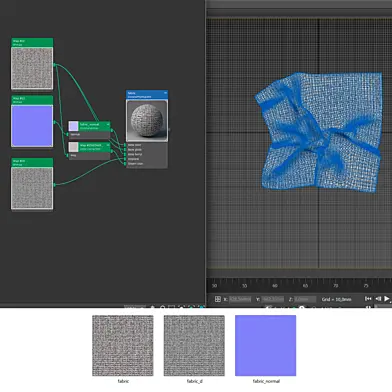Collapse the fabric_normal node with its minus button

(108, 124)
